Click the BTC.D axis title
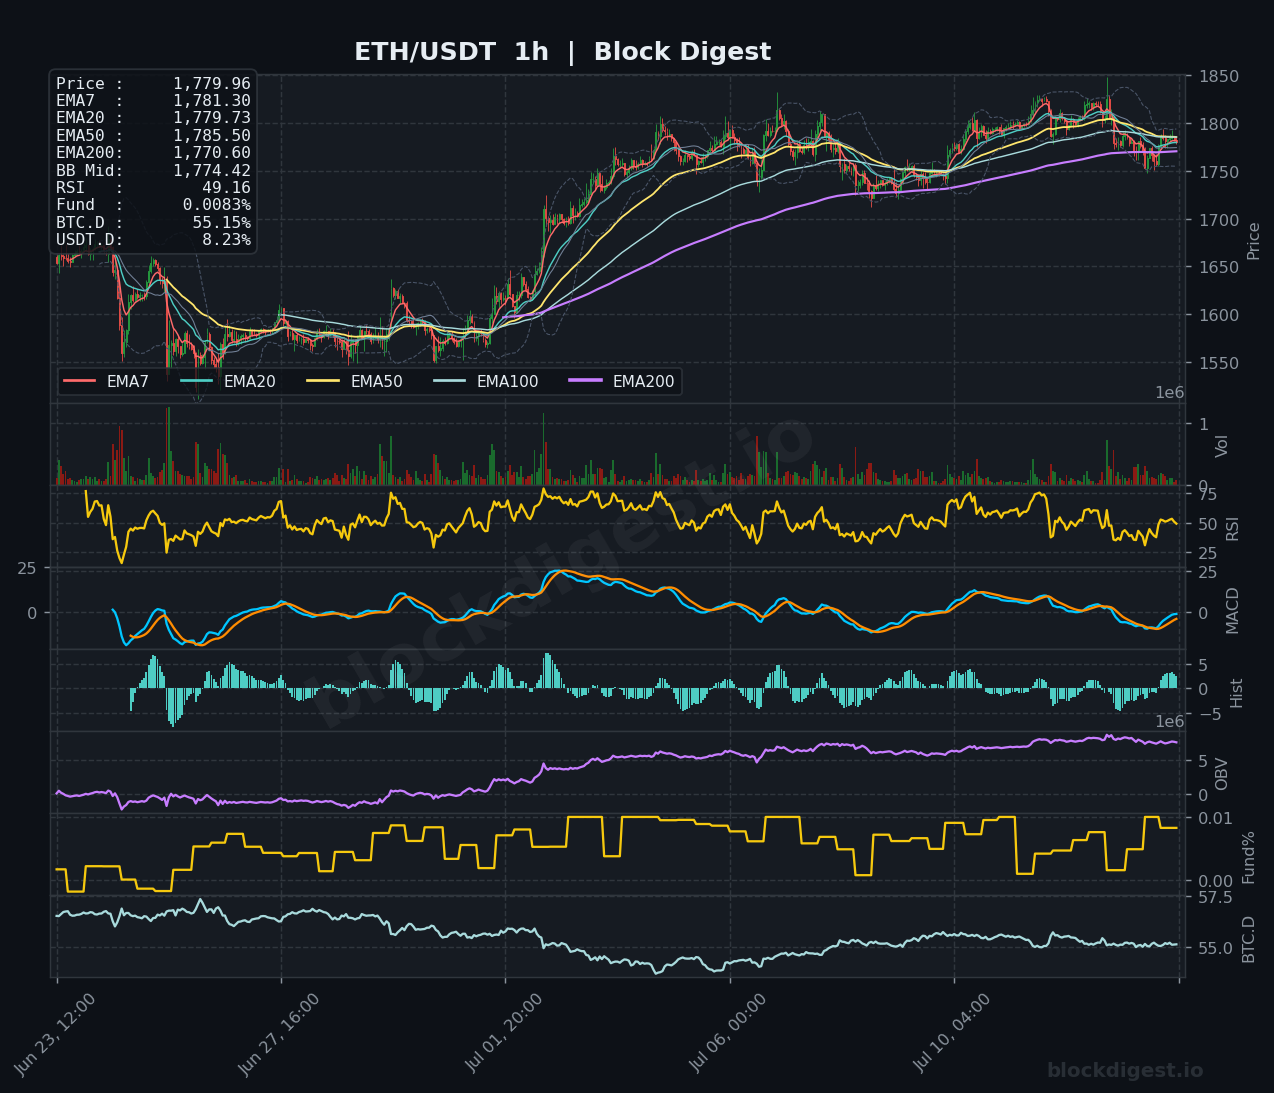The image size is (1274, 1093). [x=1249, y=940]
